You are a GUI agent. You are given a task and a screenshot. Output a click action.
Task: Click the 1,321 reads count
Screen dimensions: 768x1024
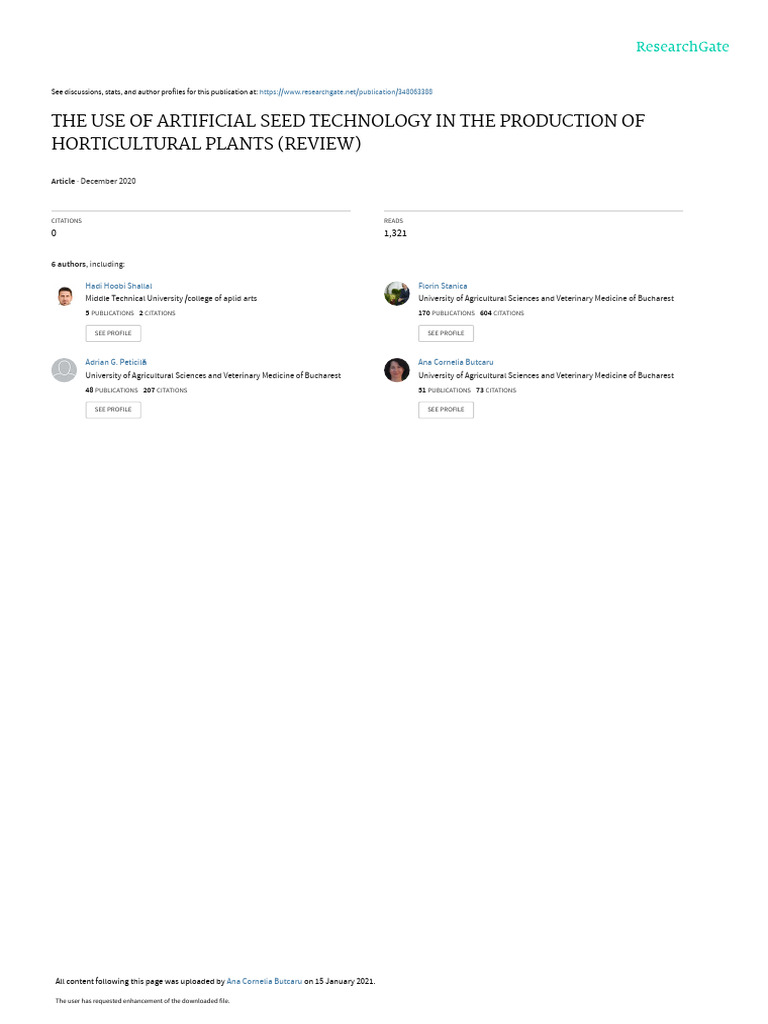point(395,233)
